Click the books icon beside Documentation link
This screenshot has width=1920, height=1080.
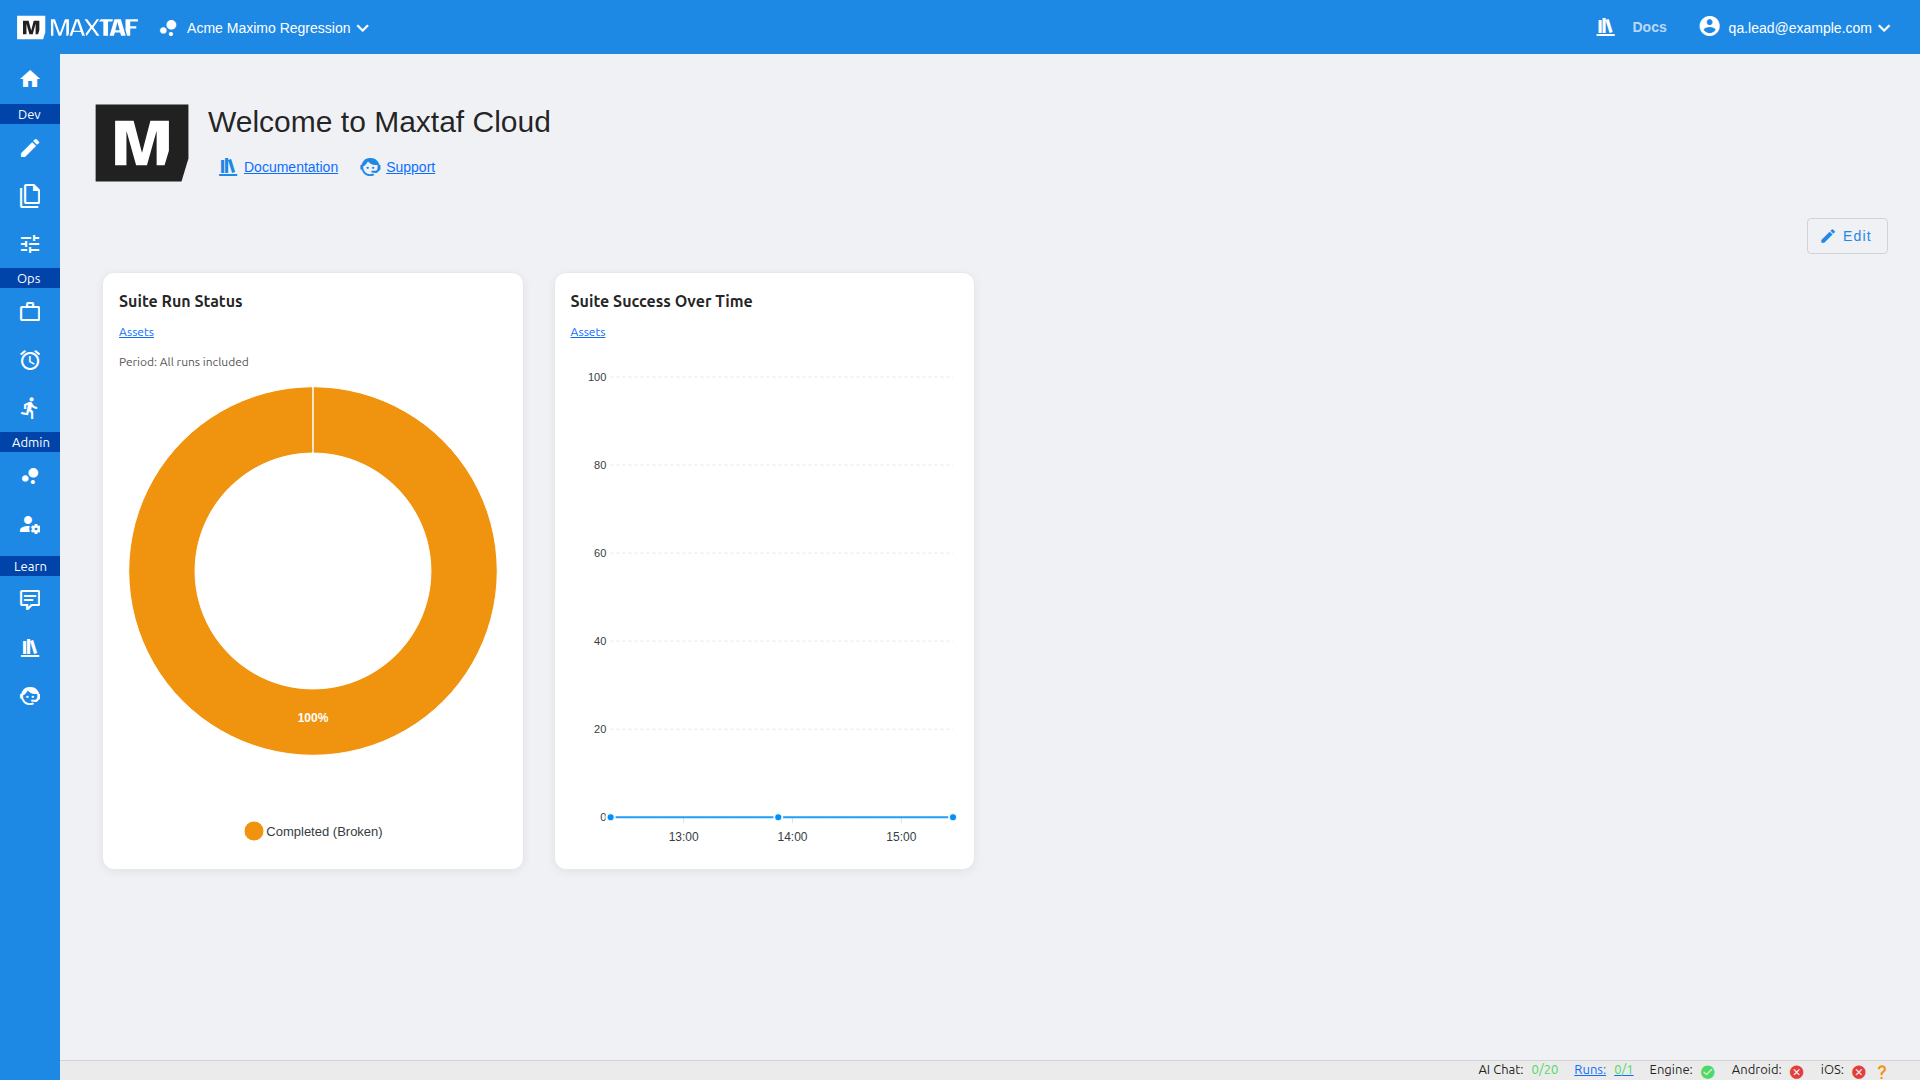tap(228, 167)
